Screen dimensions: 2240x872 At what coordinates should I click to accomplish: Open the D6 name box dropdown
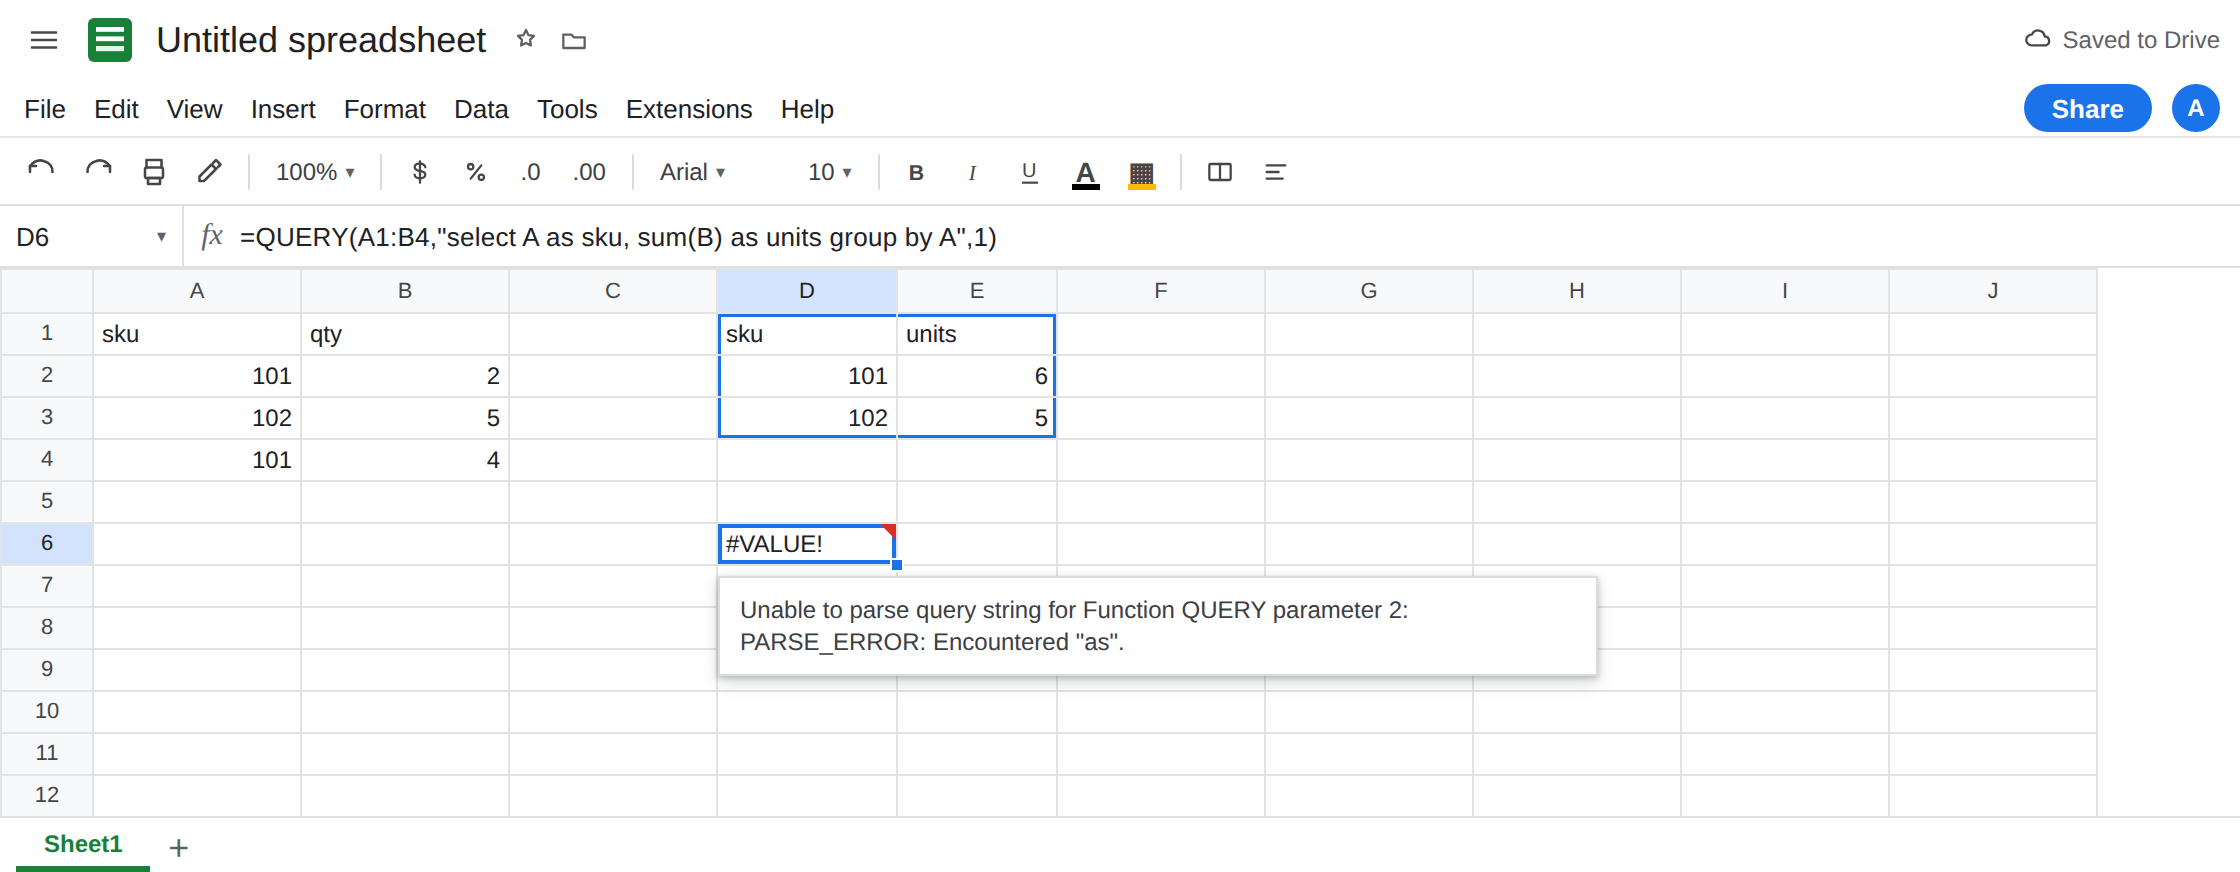point(161,237)
